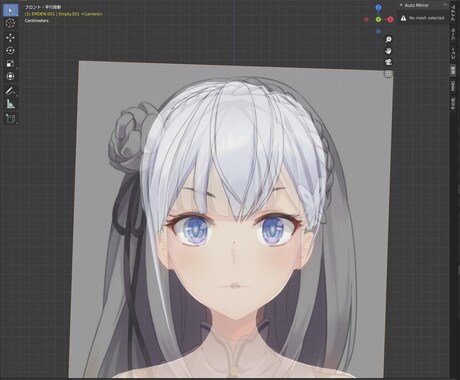This screenshot has height=380, width=460.
Task: Switch to the アイテム sidebar tab
Action: point(453,14)
